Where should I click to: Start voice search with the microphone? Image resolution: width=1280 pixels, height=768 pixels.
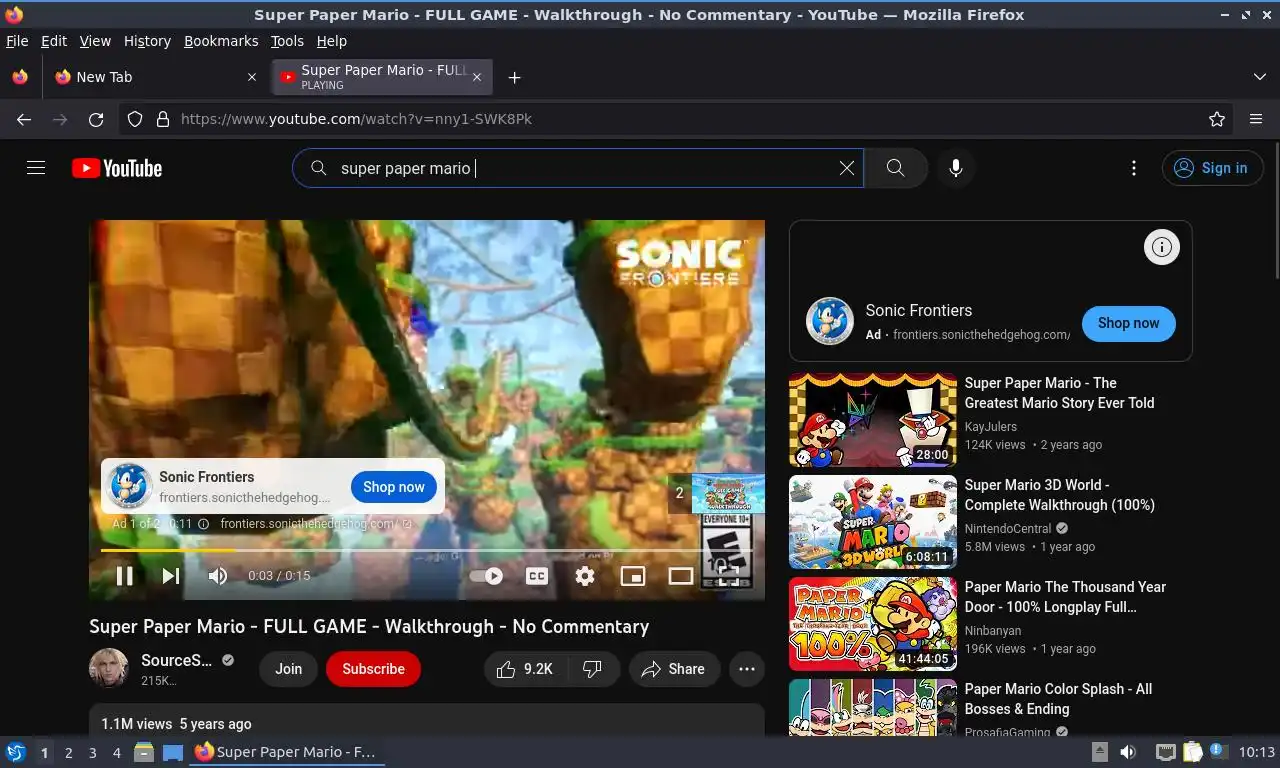coord(956,168)
